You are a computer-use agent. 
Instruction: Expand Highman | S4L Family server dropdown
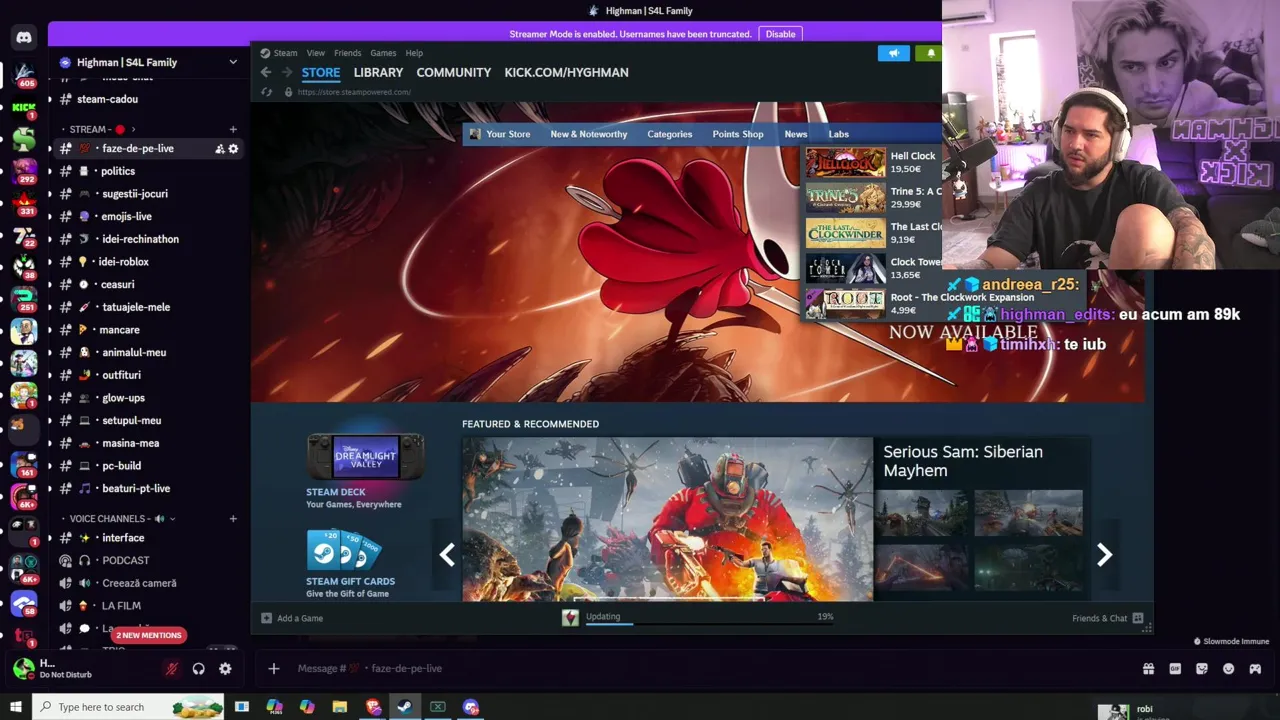[x=233, y=62]
